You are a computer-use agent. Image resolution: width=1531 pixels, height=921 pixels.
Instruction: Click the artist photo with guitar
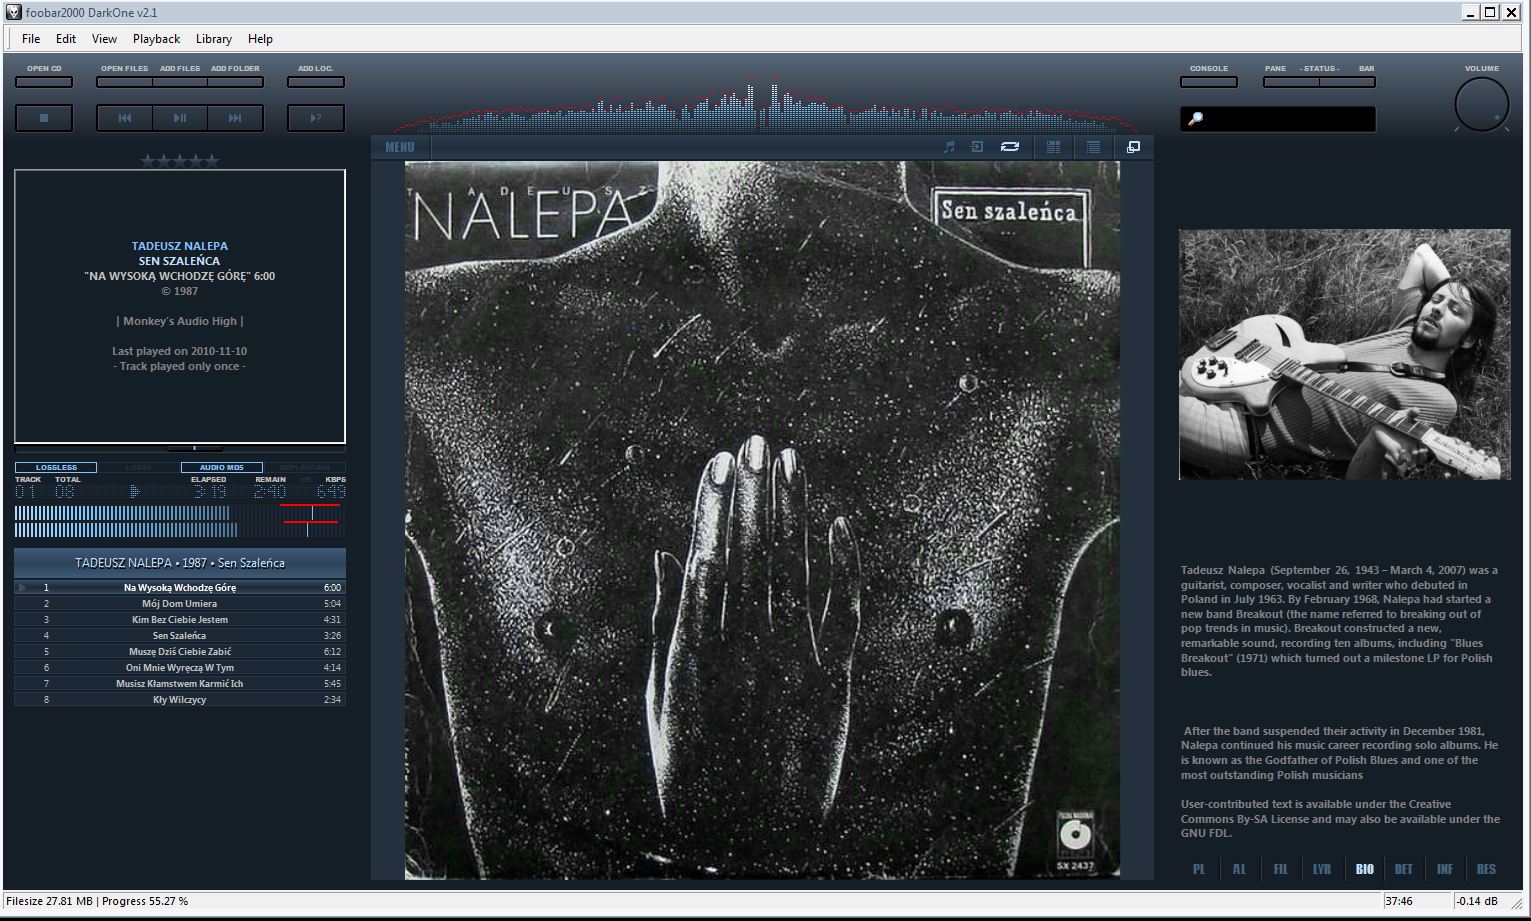(1345, 354)
